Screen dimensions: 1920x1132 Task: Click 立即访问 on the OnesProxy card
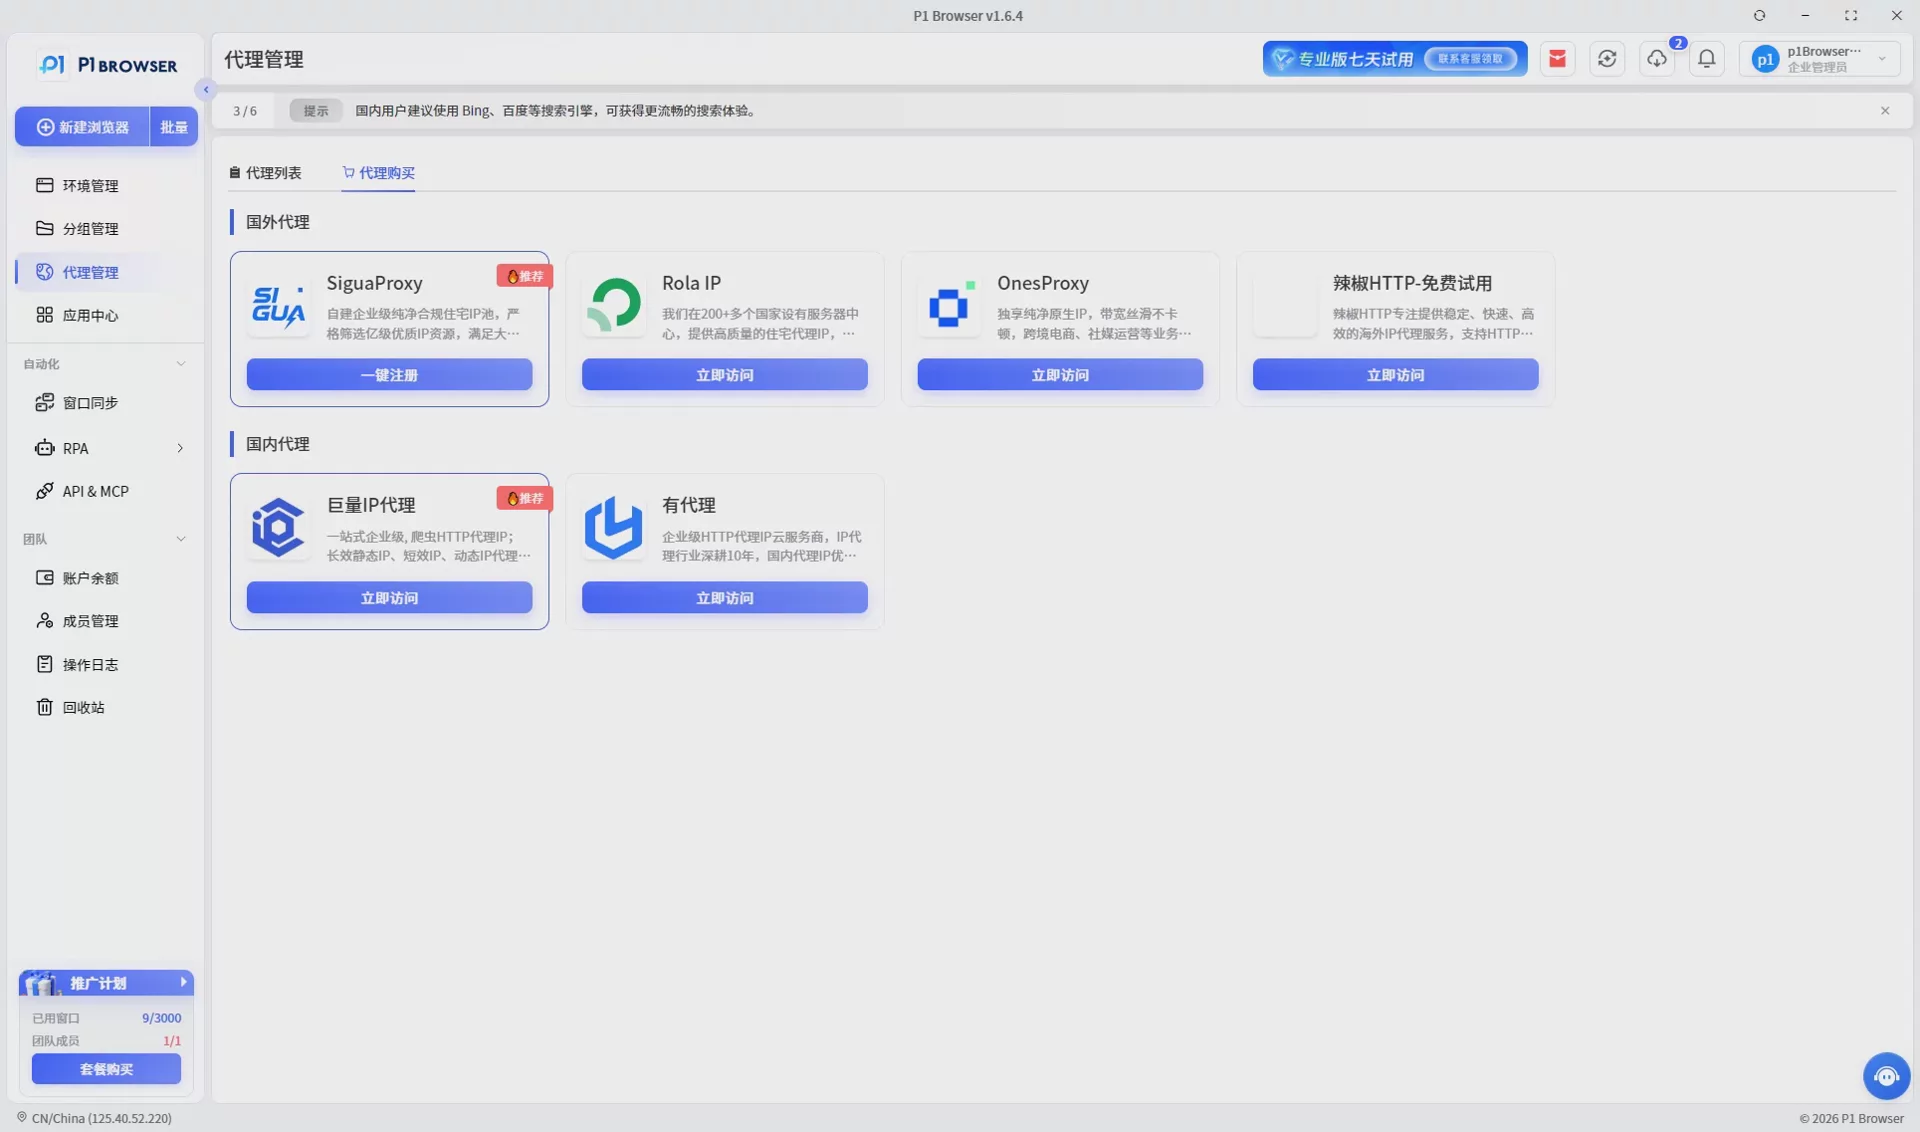(1060, 375)
